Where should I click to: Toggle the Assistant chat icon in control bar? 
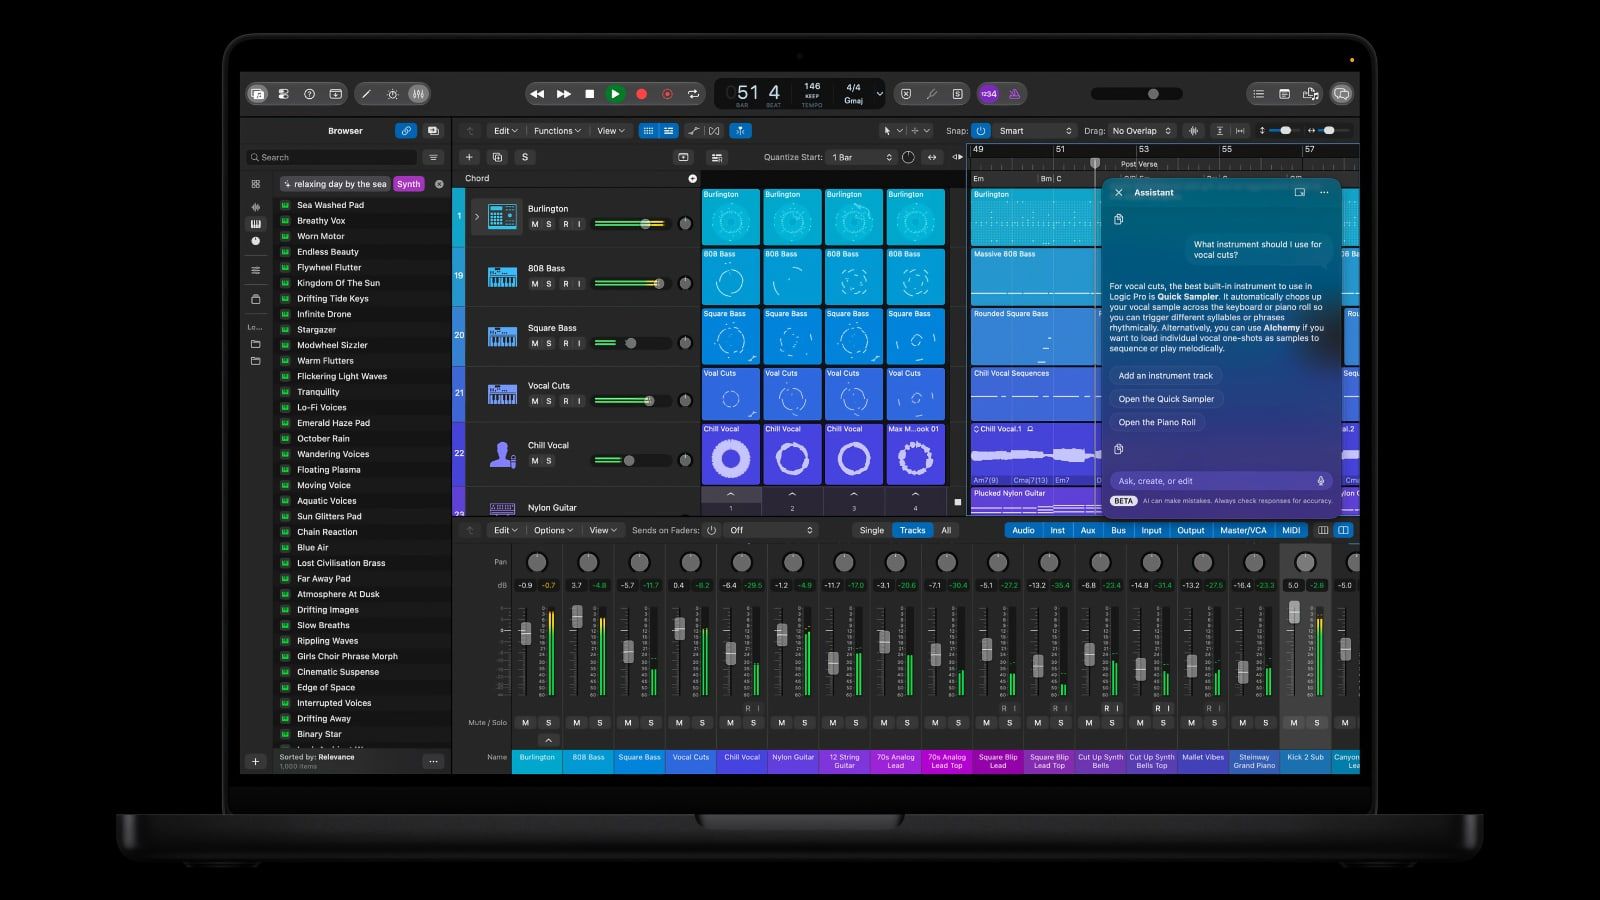click(1342, 94)
